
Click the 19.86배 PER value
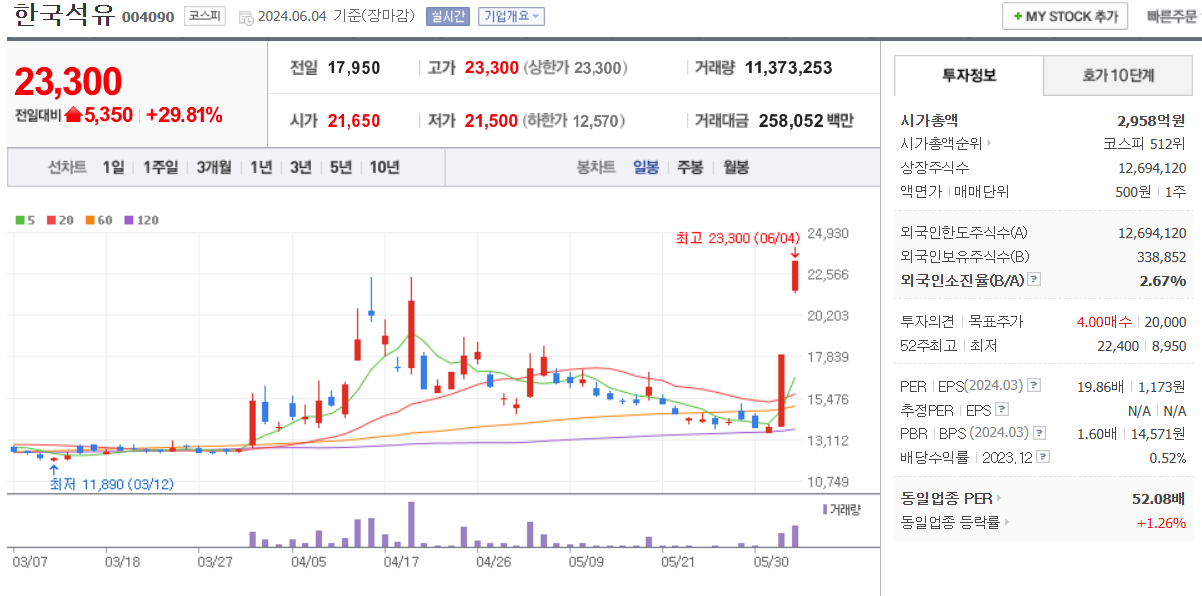[x=1103, y=385]
